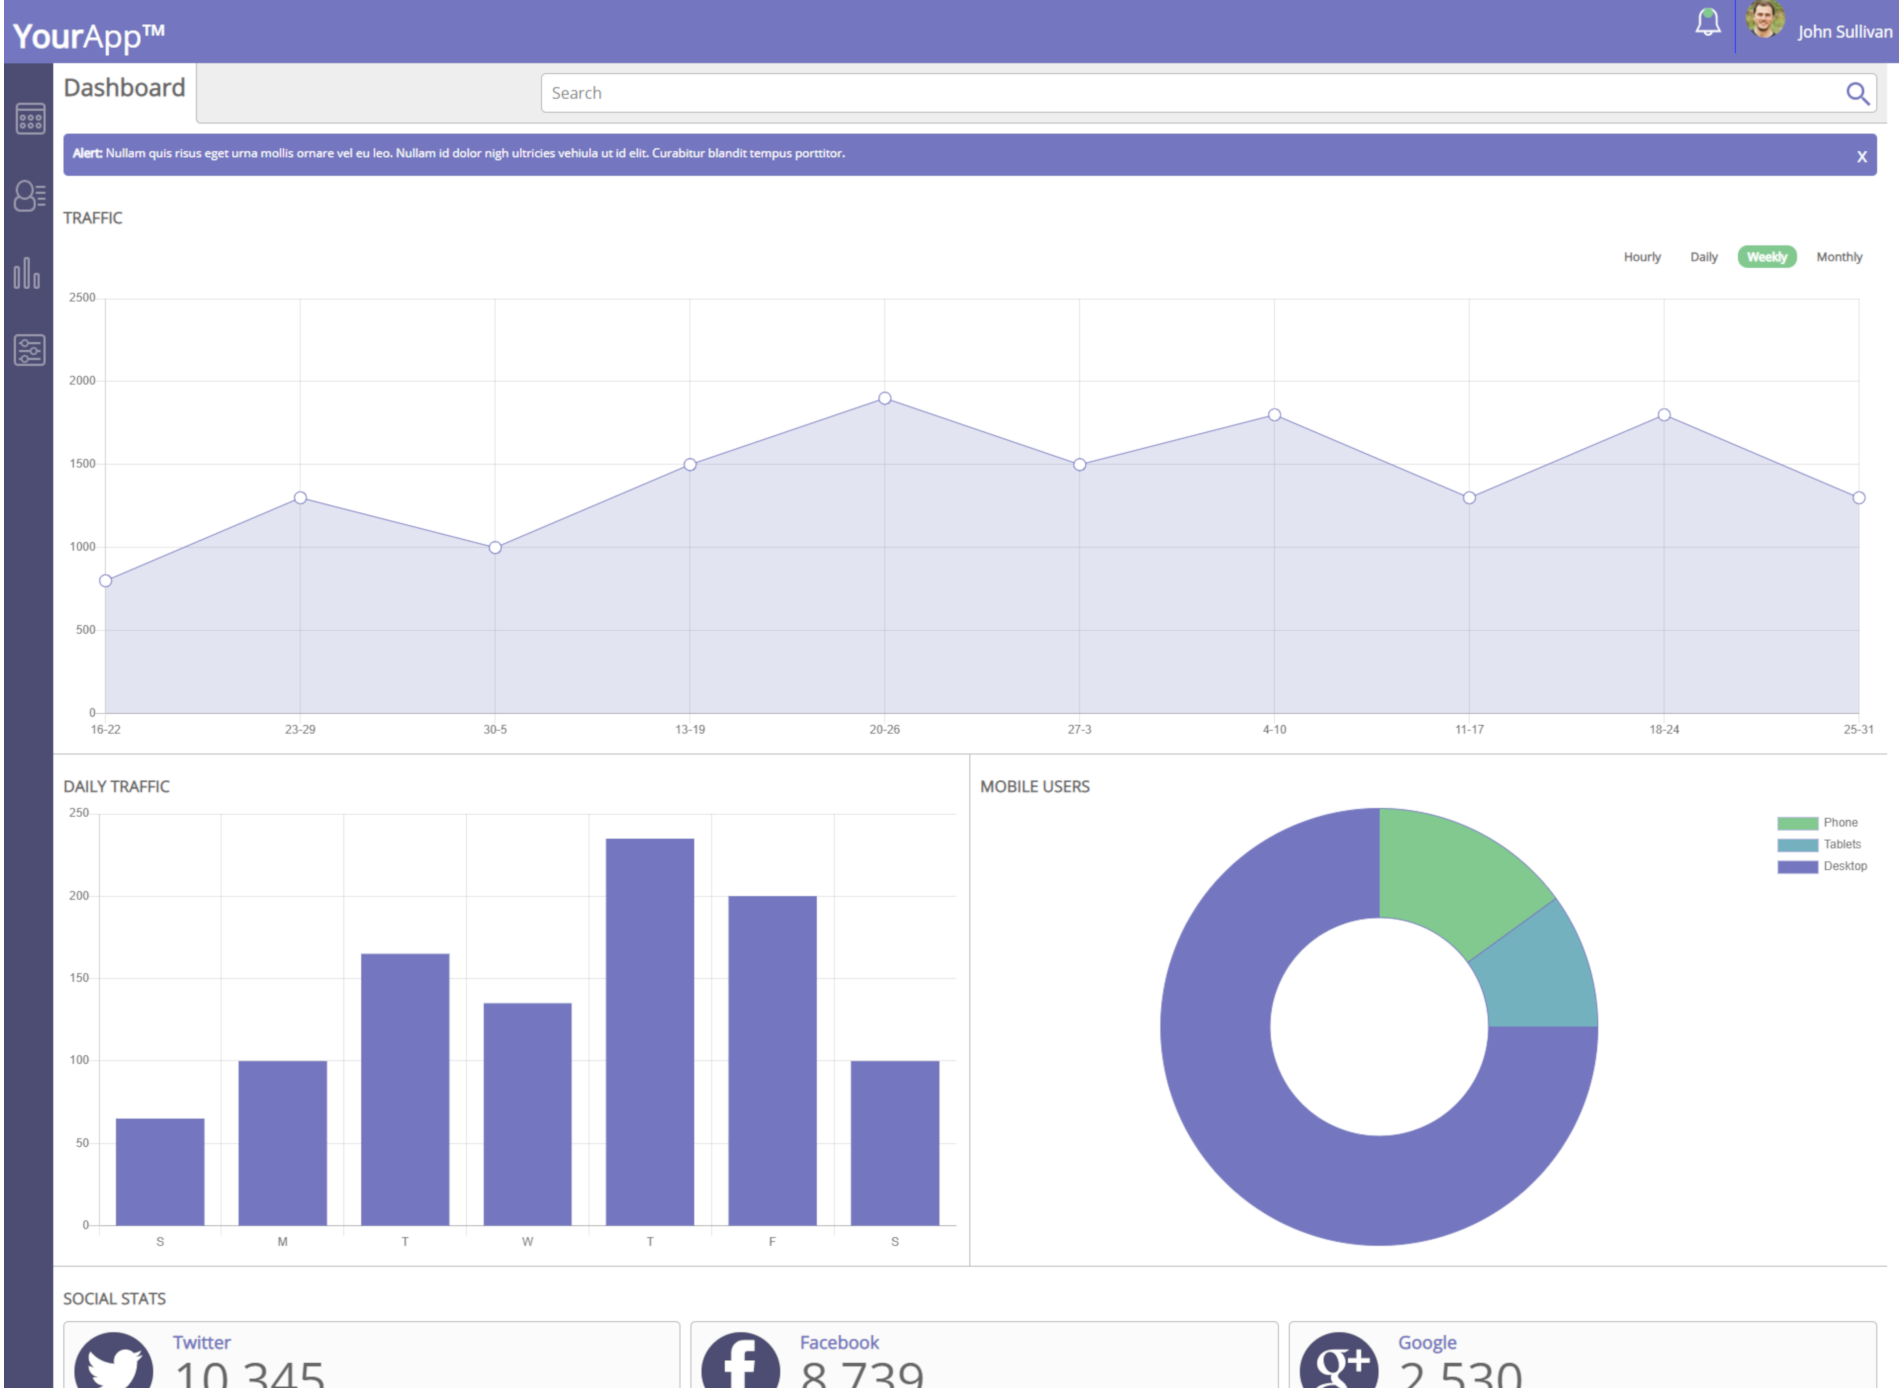The height and width of the screenshot is (1388, 1899).
Task: Open the members list sidebar icon
Action: 29,196
